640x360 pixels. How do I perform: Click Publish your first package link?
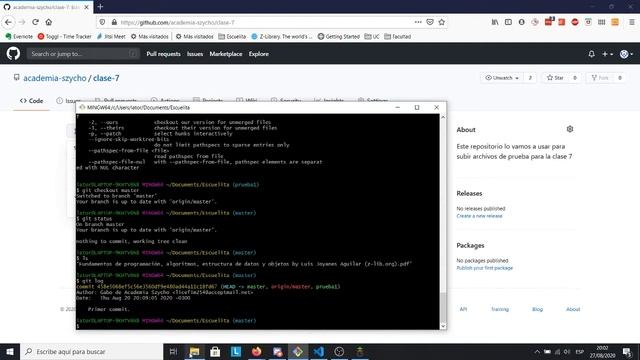(484, 268)
